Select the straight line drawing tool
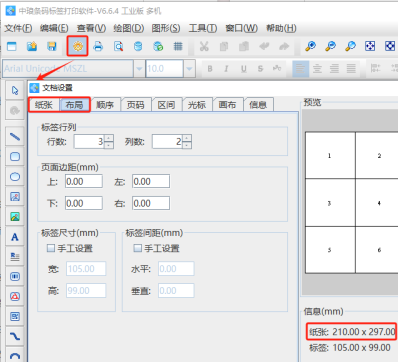This screenshot has height=362, width=398. [15, 136]
